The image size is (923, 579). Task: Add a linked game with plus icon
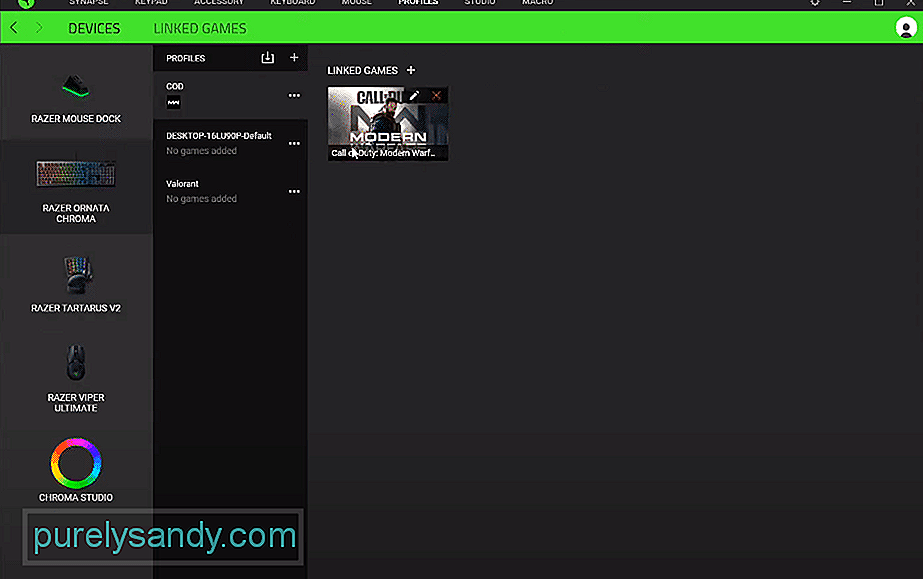tap(411, 70)
